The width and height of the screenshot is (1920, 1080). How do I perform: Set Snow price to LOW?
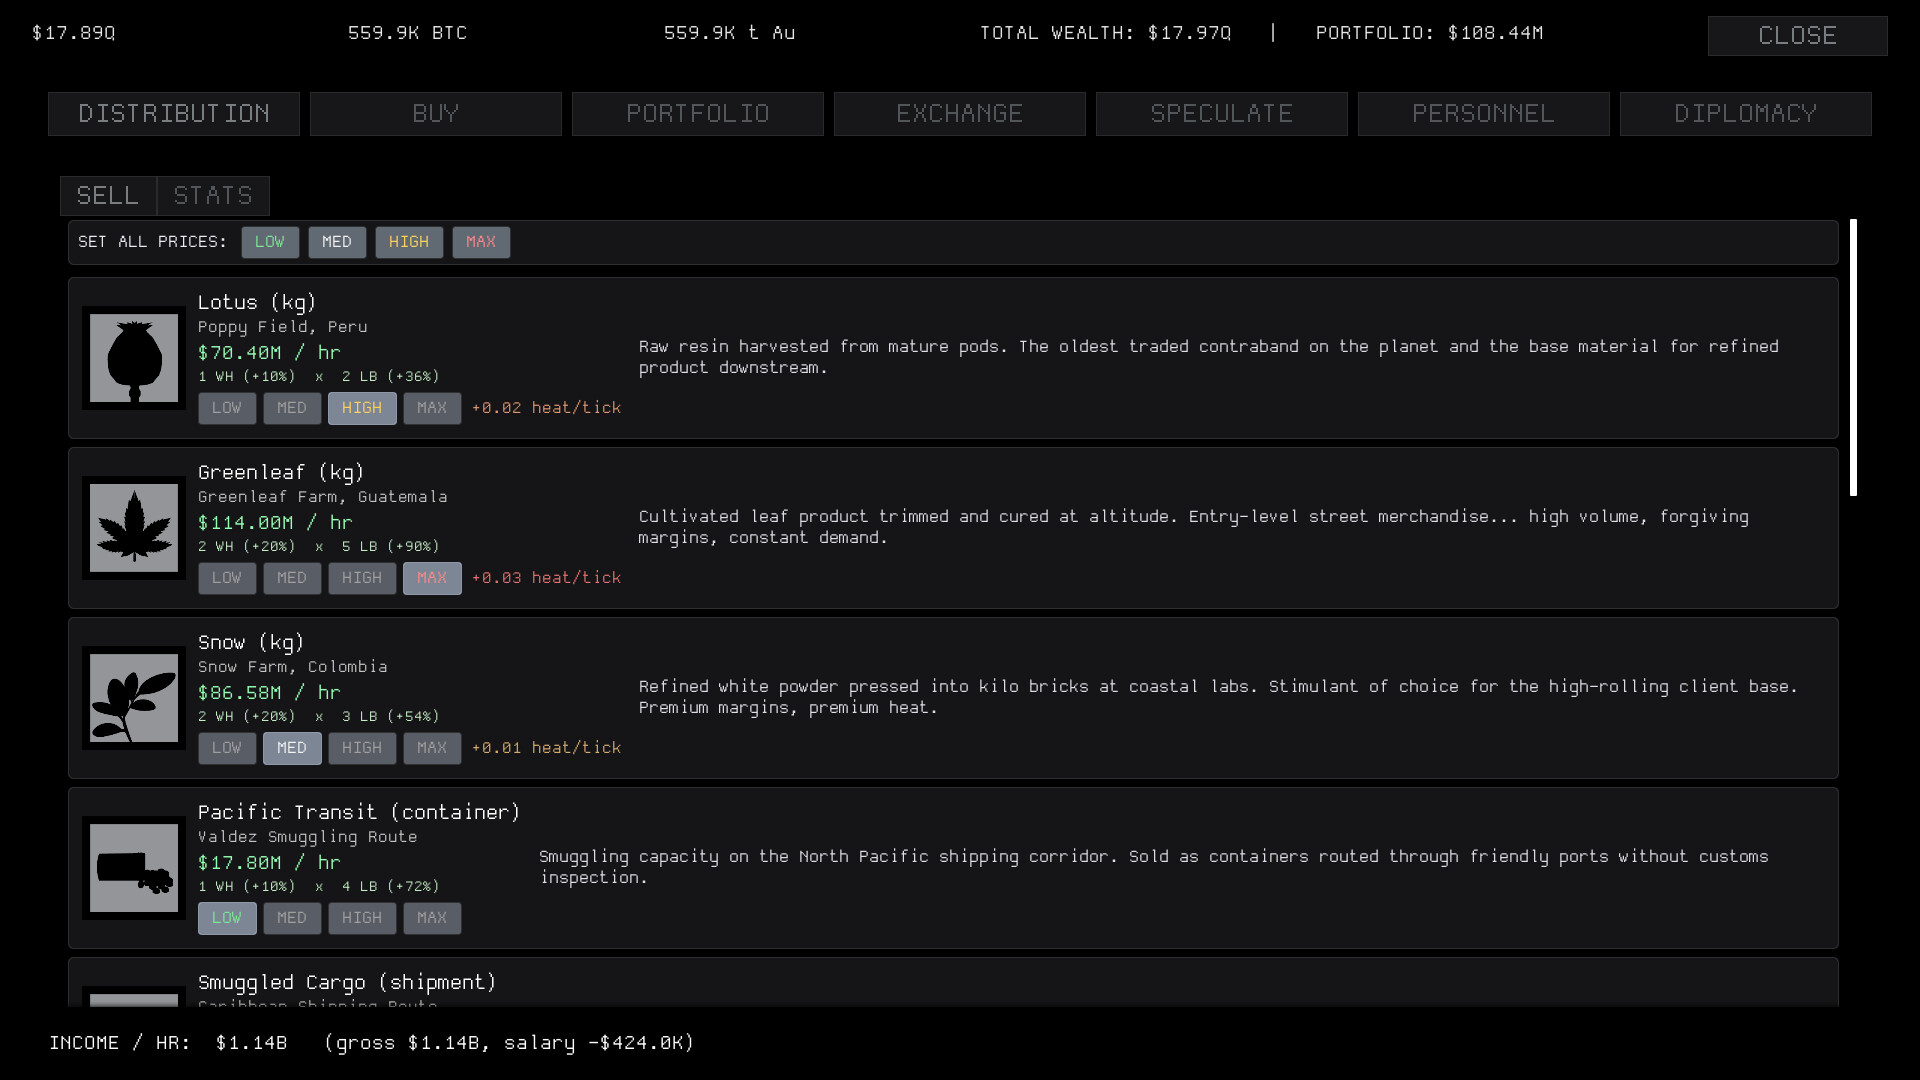pyautogui.click(x=227, y=748)
